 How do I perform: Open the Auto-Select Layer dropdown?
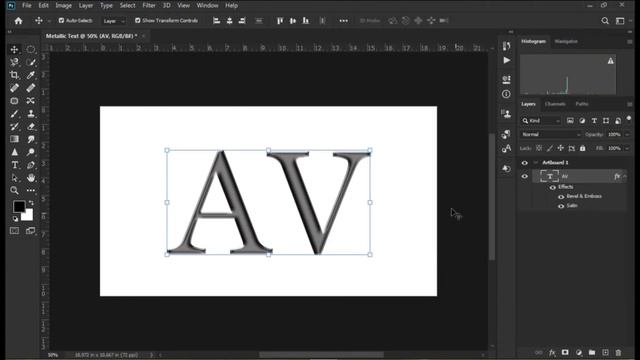tap(114, 21)
